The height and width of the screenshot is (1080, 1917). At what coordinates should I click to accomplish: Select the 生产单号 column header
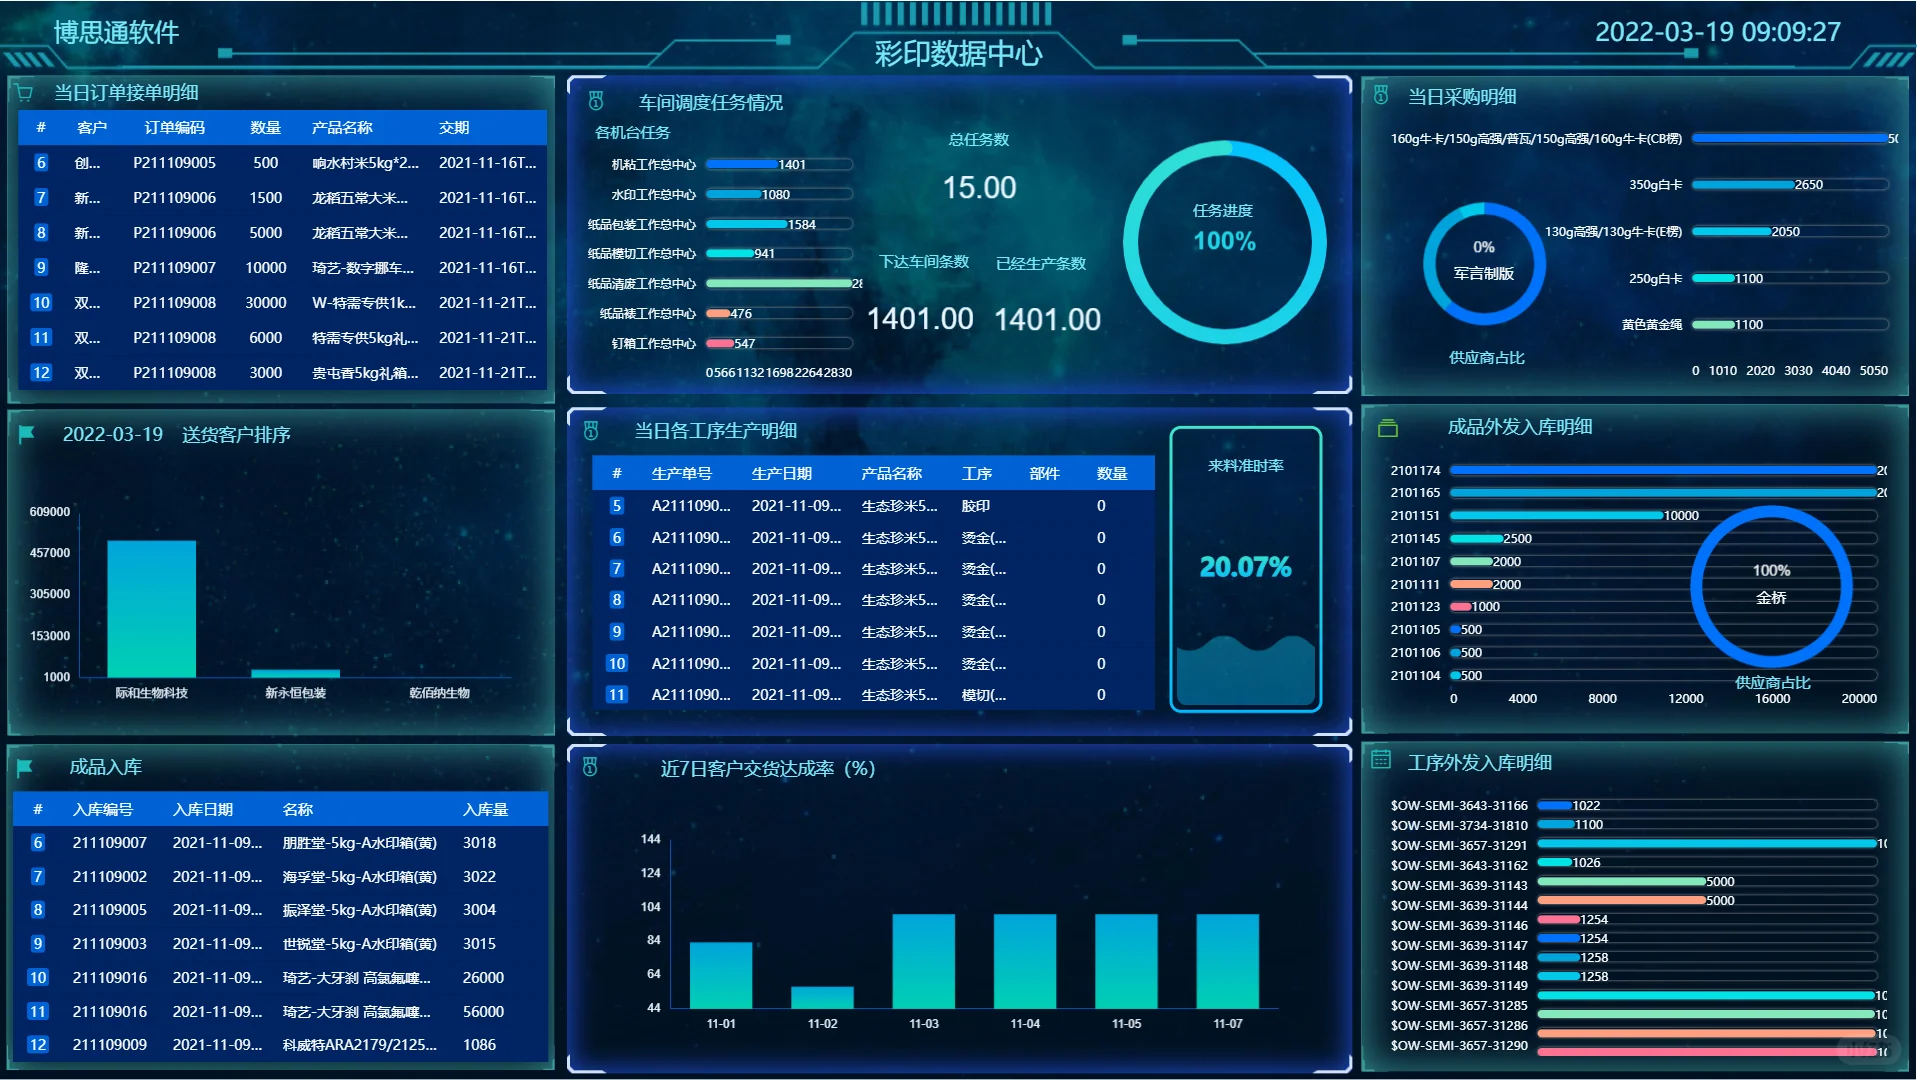coord(682,474)
